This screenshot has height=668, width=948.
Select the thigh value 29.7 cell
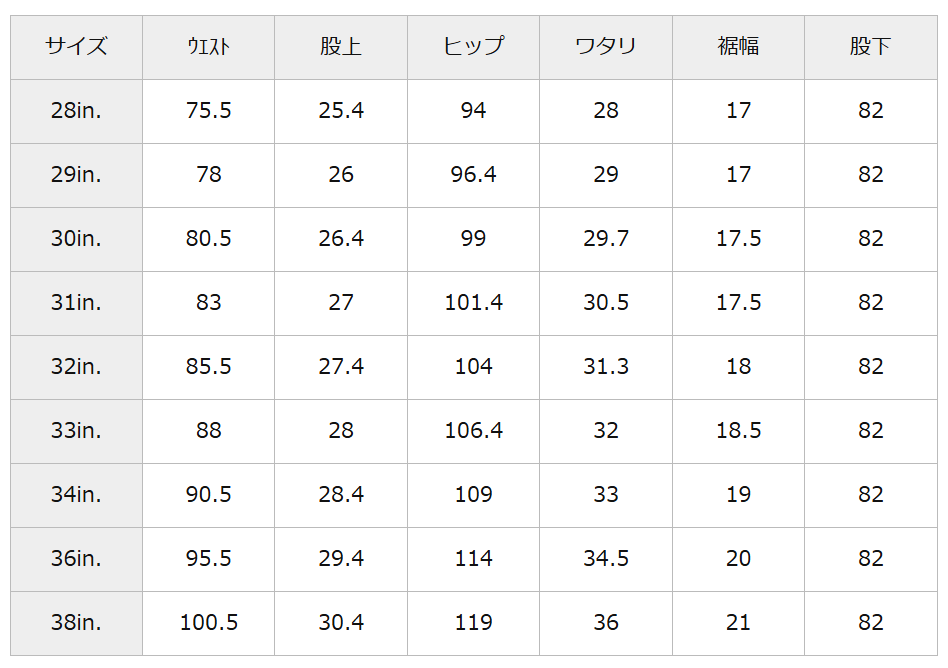pos(606,238)
